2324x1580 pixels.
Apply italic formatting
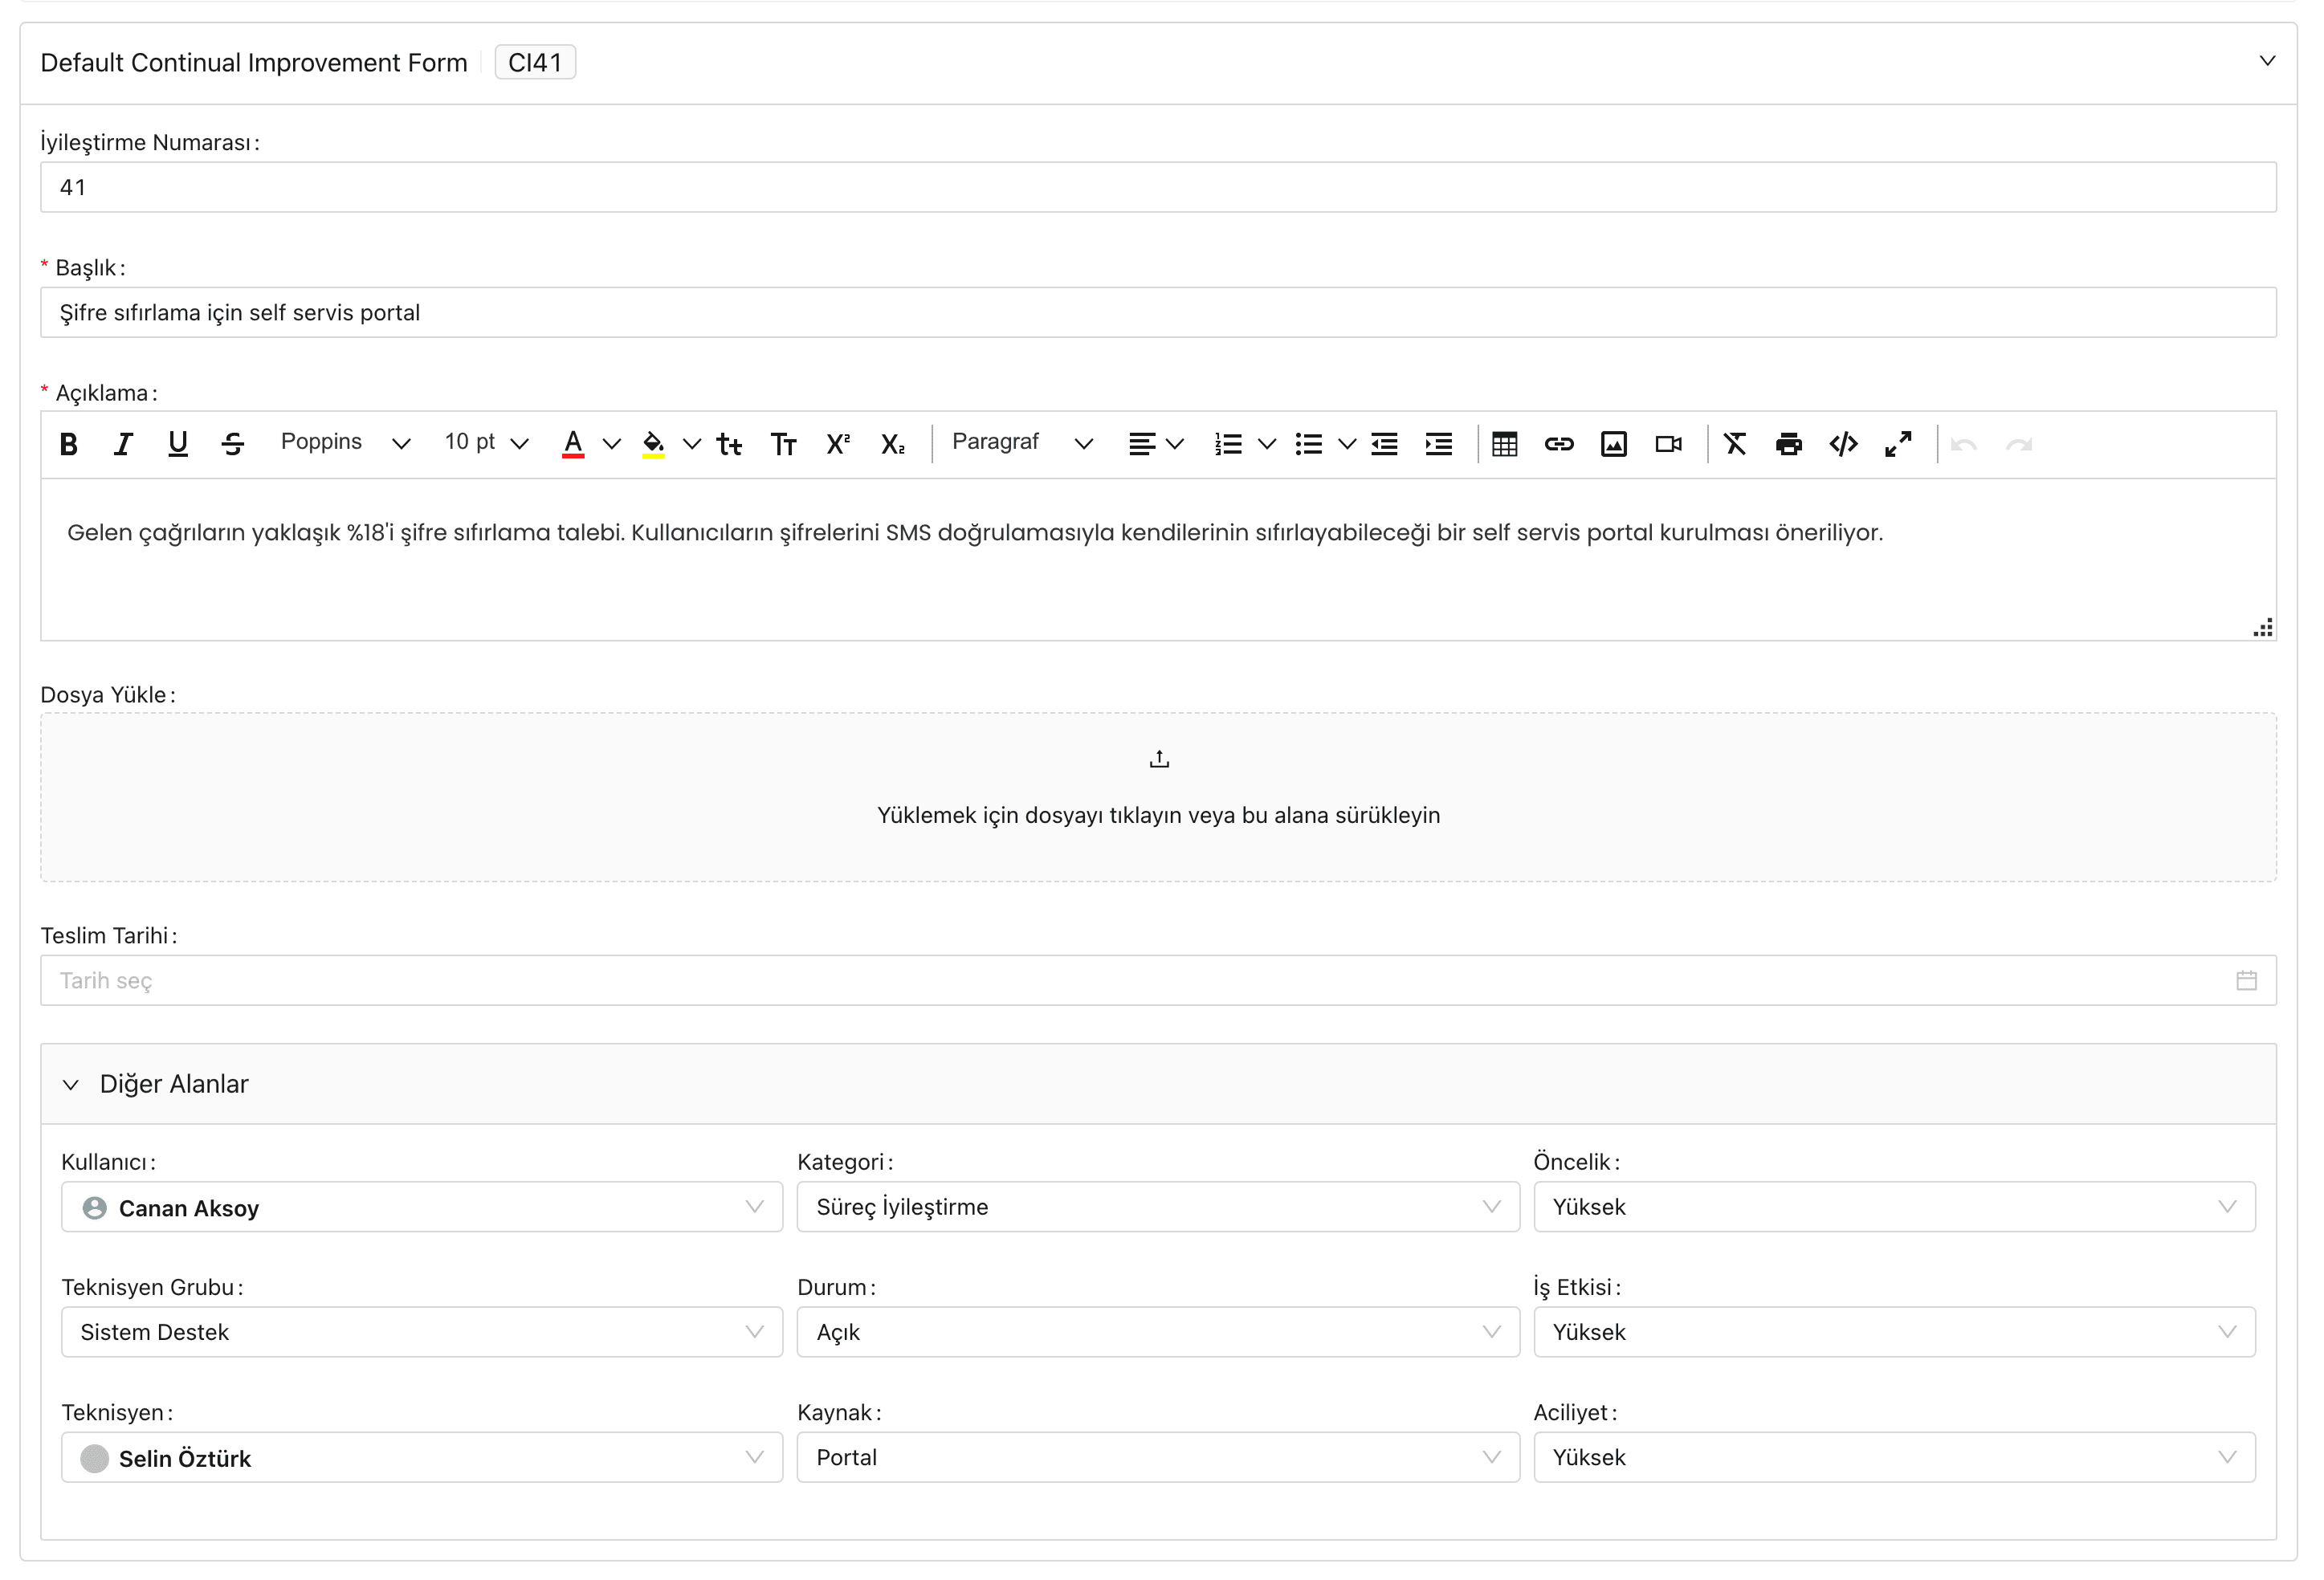[x=123, y=444]
